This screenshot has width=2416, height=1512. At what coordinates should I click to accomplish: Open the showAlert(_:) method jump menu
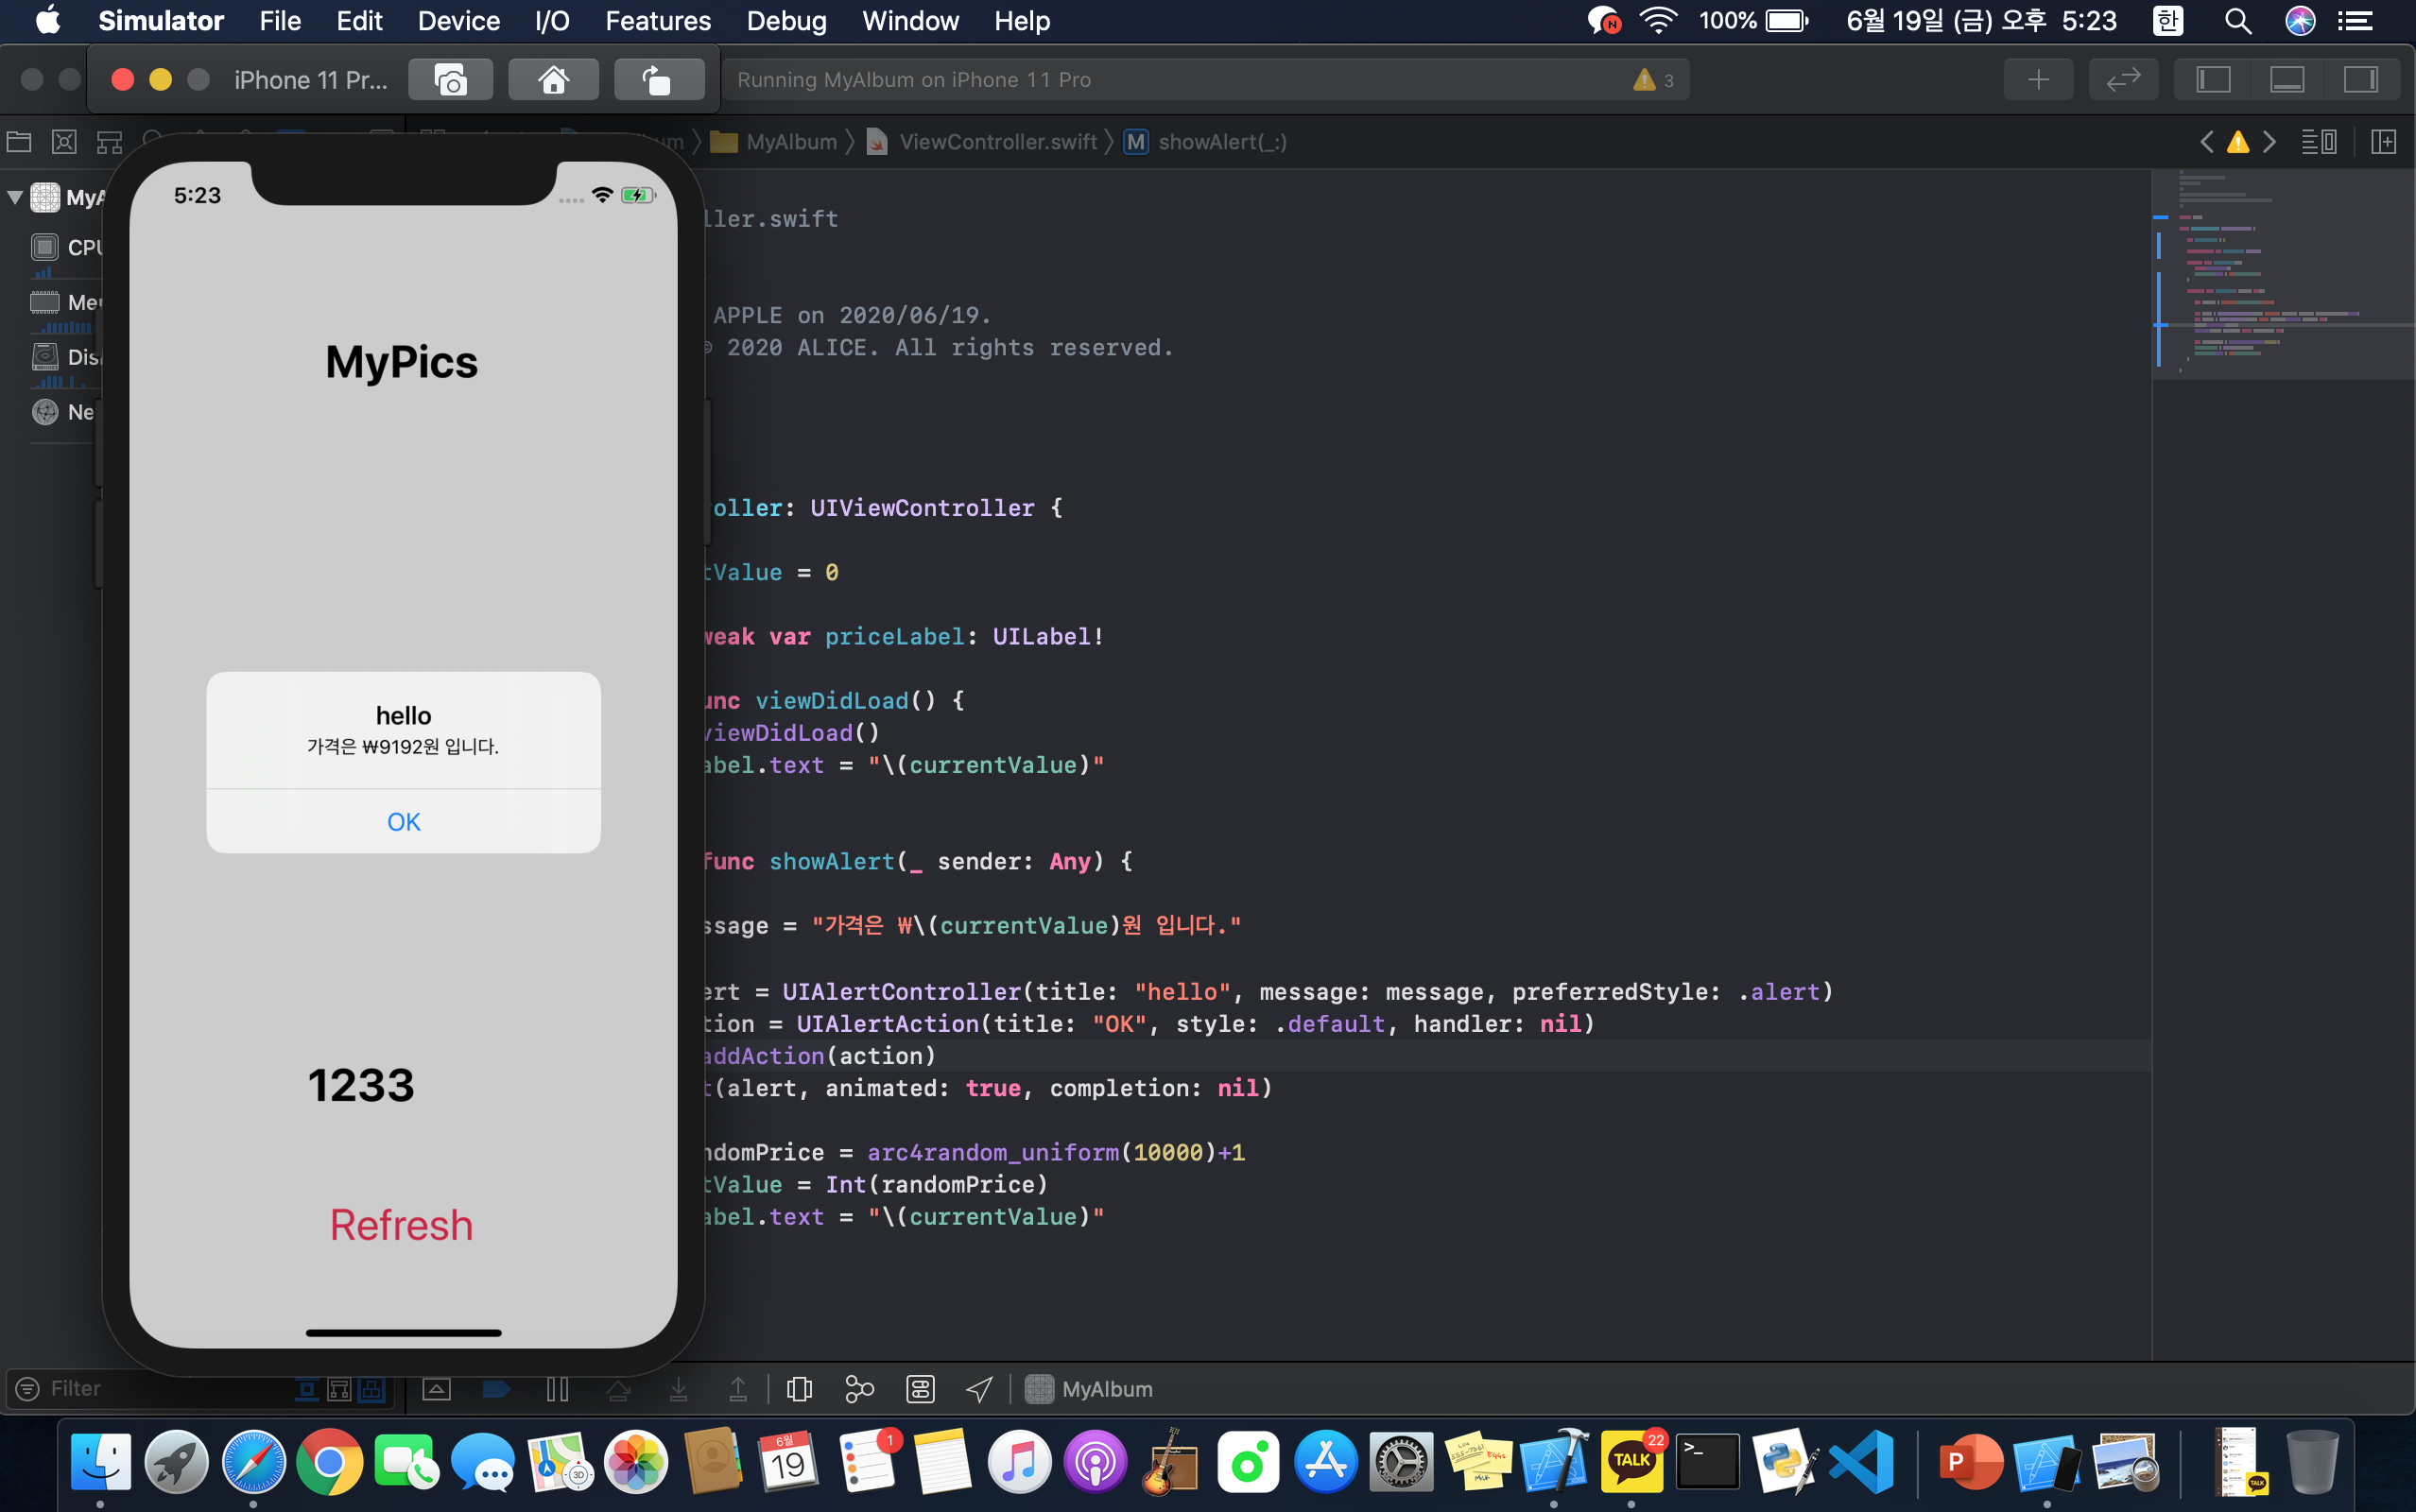[1221, 142]
